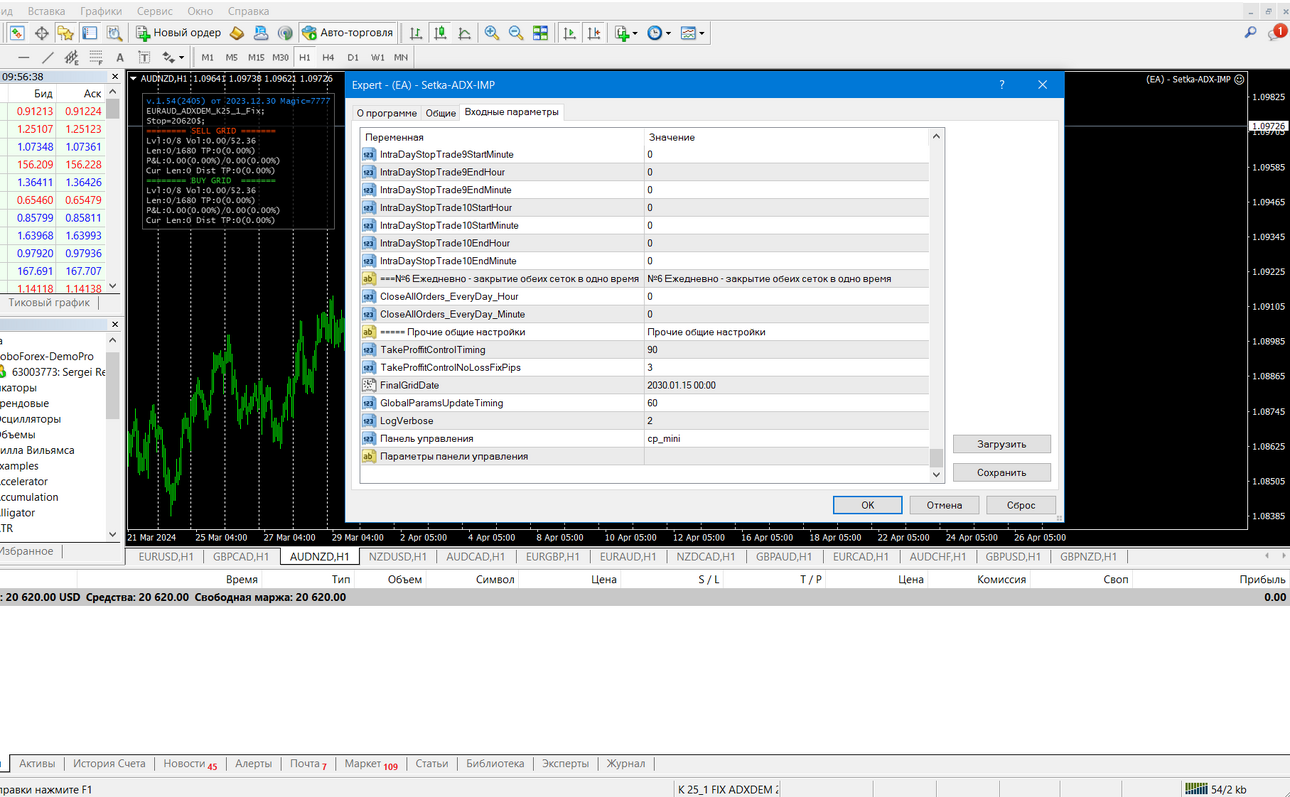Click the Новый ордер toolbar button
The image size is (1290, 797).
pos(178,33)
